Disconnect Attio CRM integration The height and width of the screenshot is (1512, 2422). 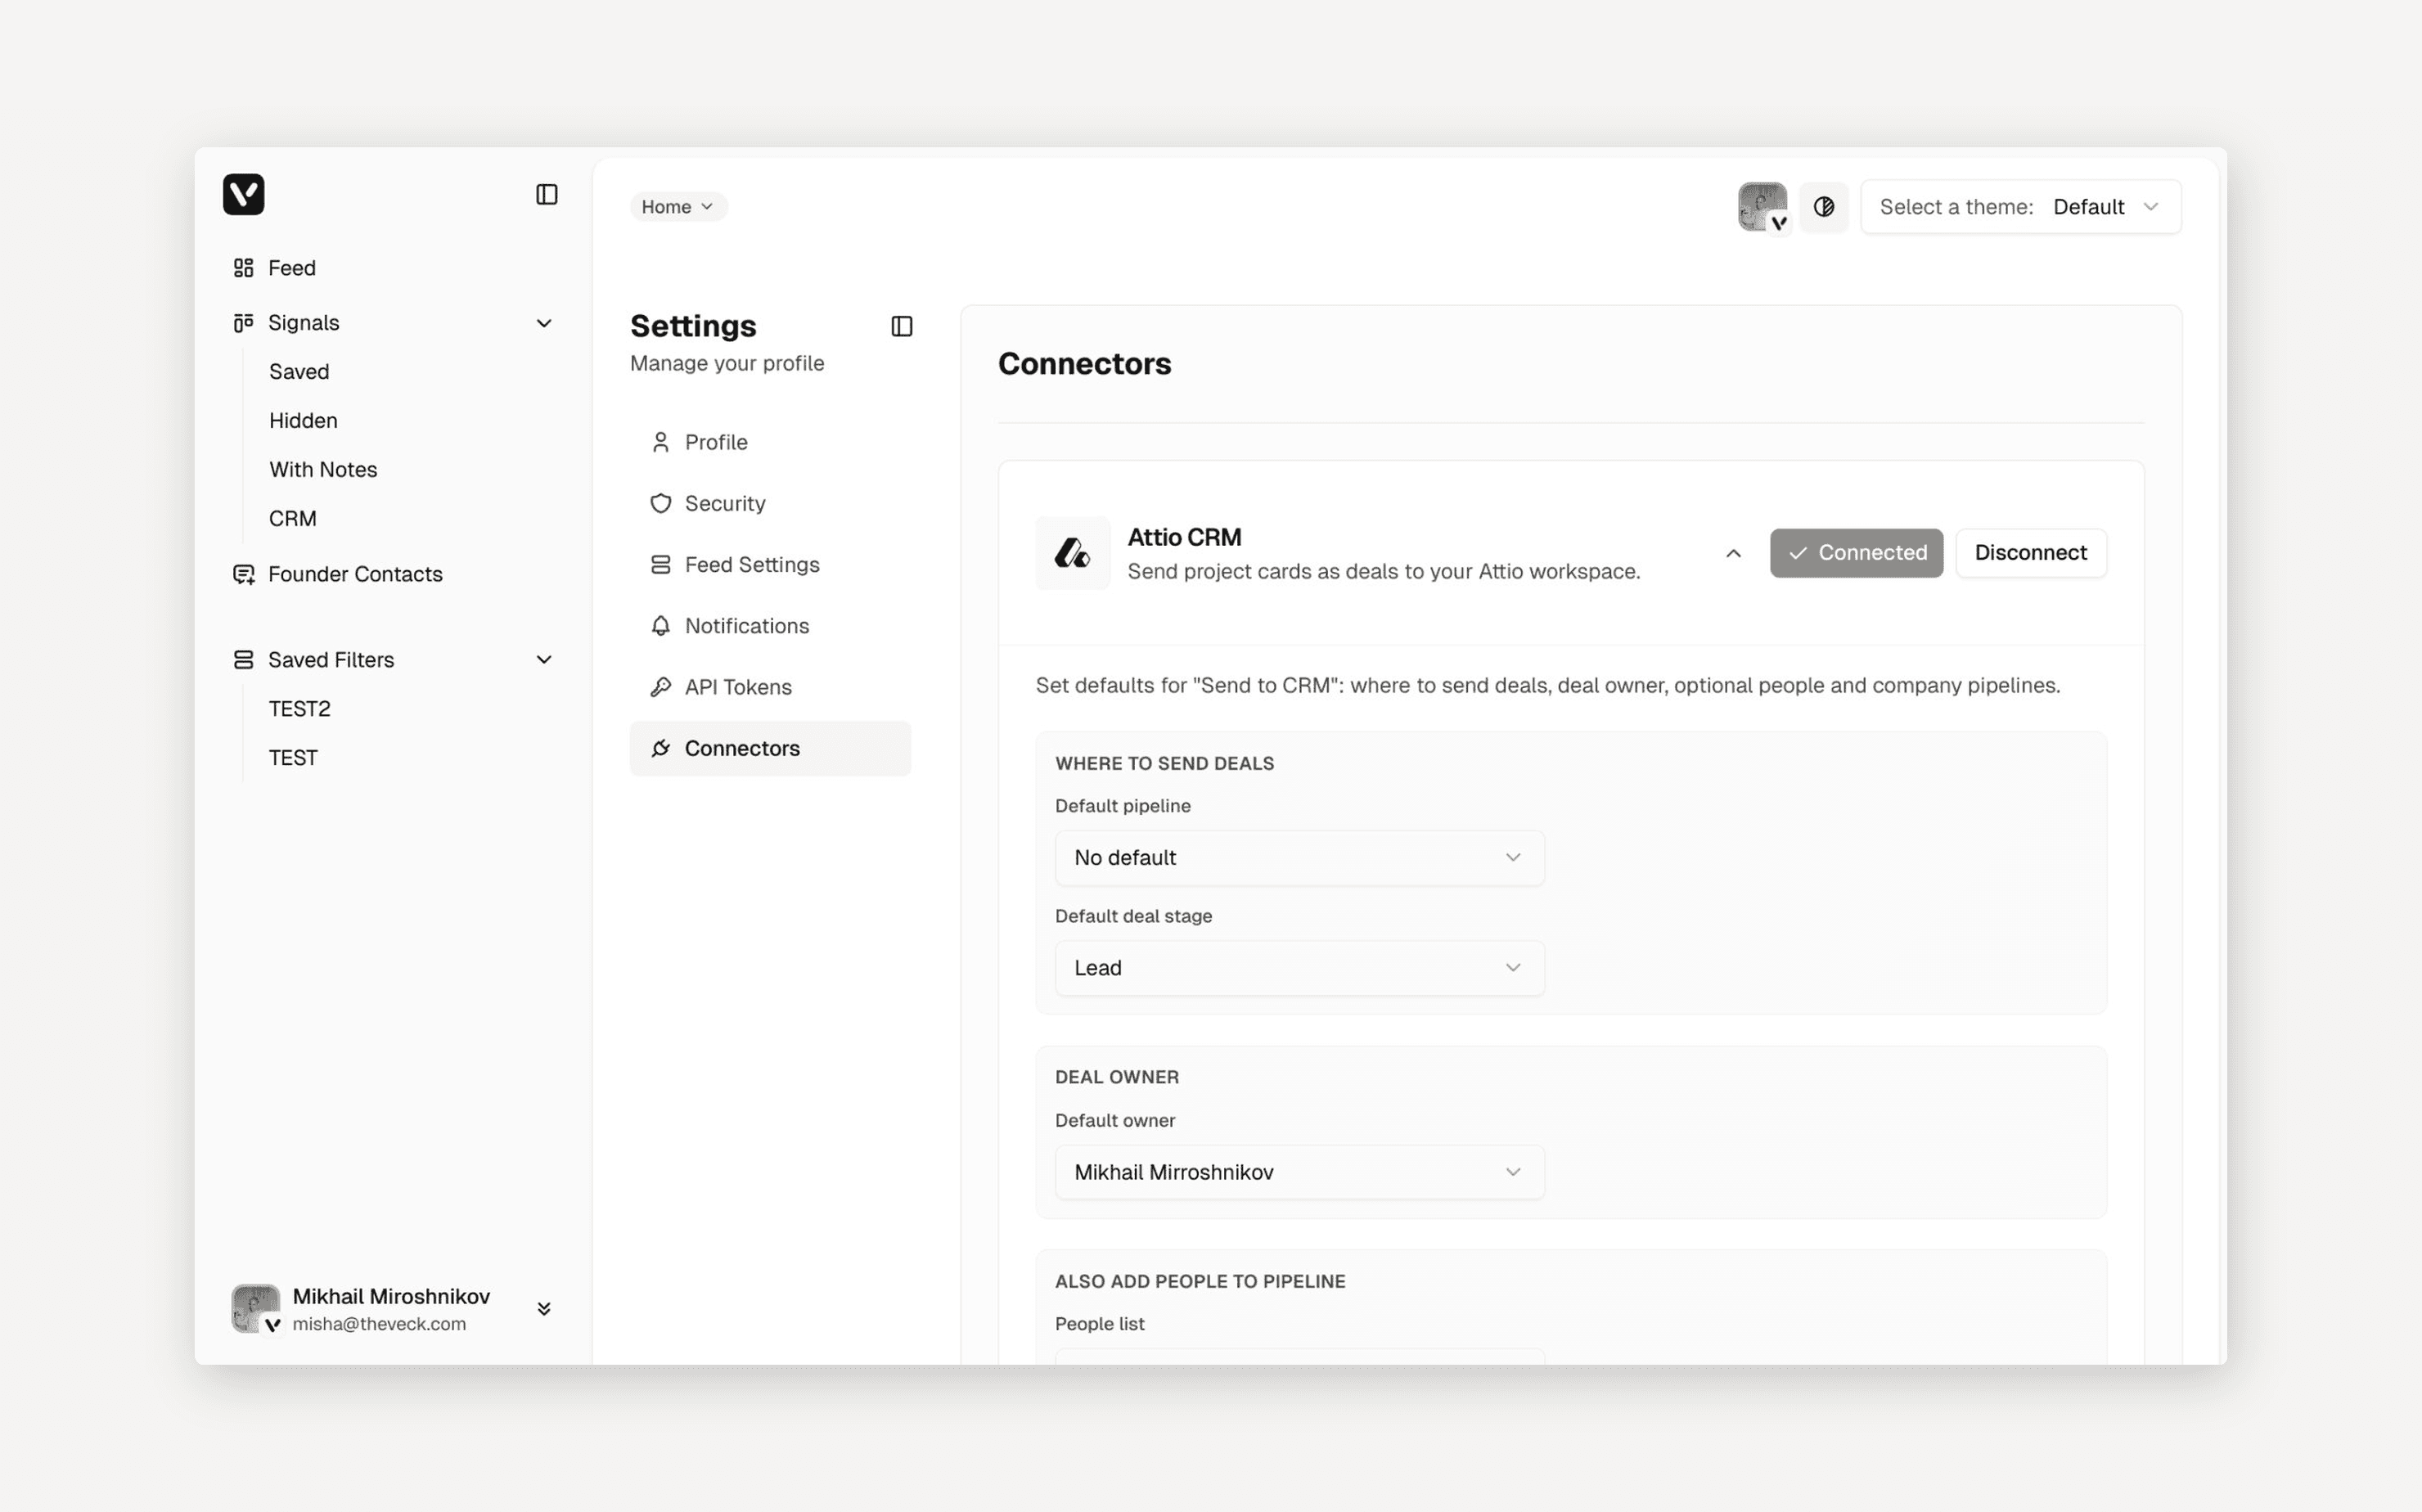tap(2030, 553)
